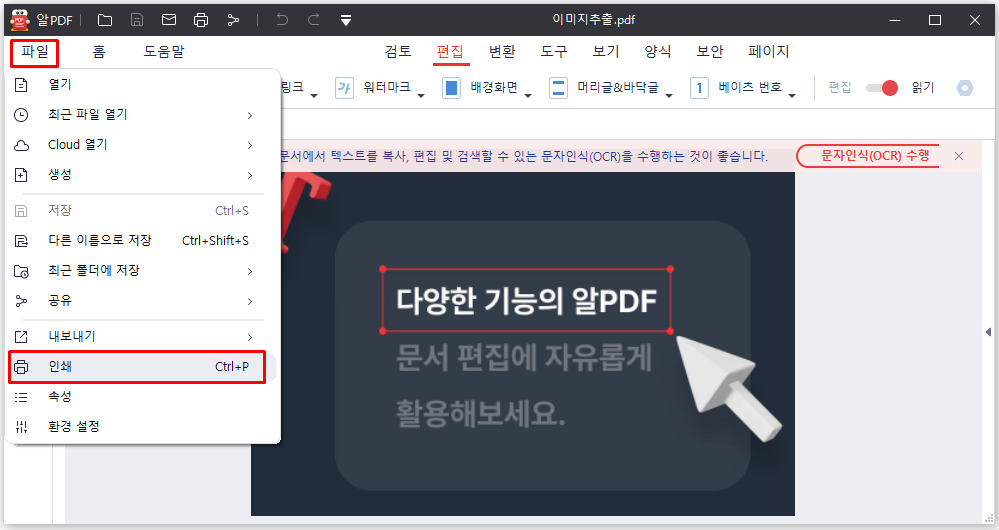Viewport: 999px width, 530px height.
Task: Expand the right side panel arrow
Action: click(x=988, y=332)
